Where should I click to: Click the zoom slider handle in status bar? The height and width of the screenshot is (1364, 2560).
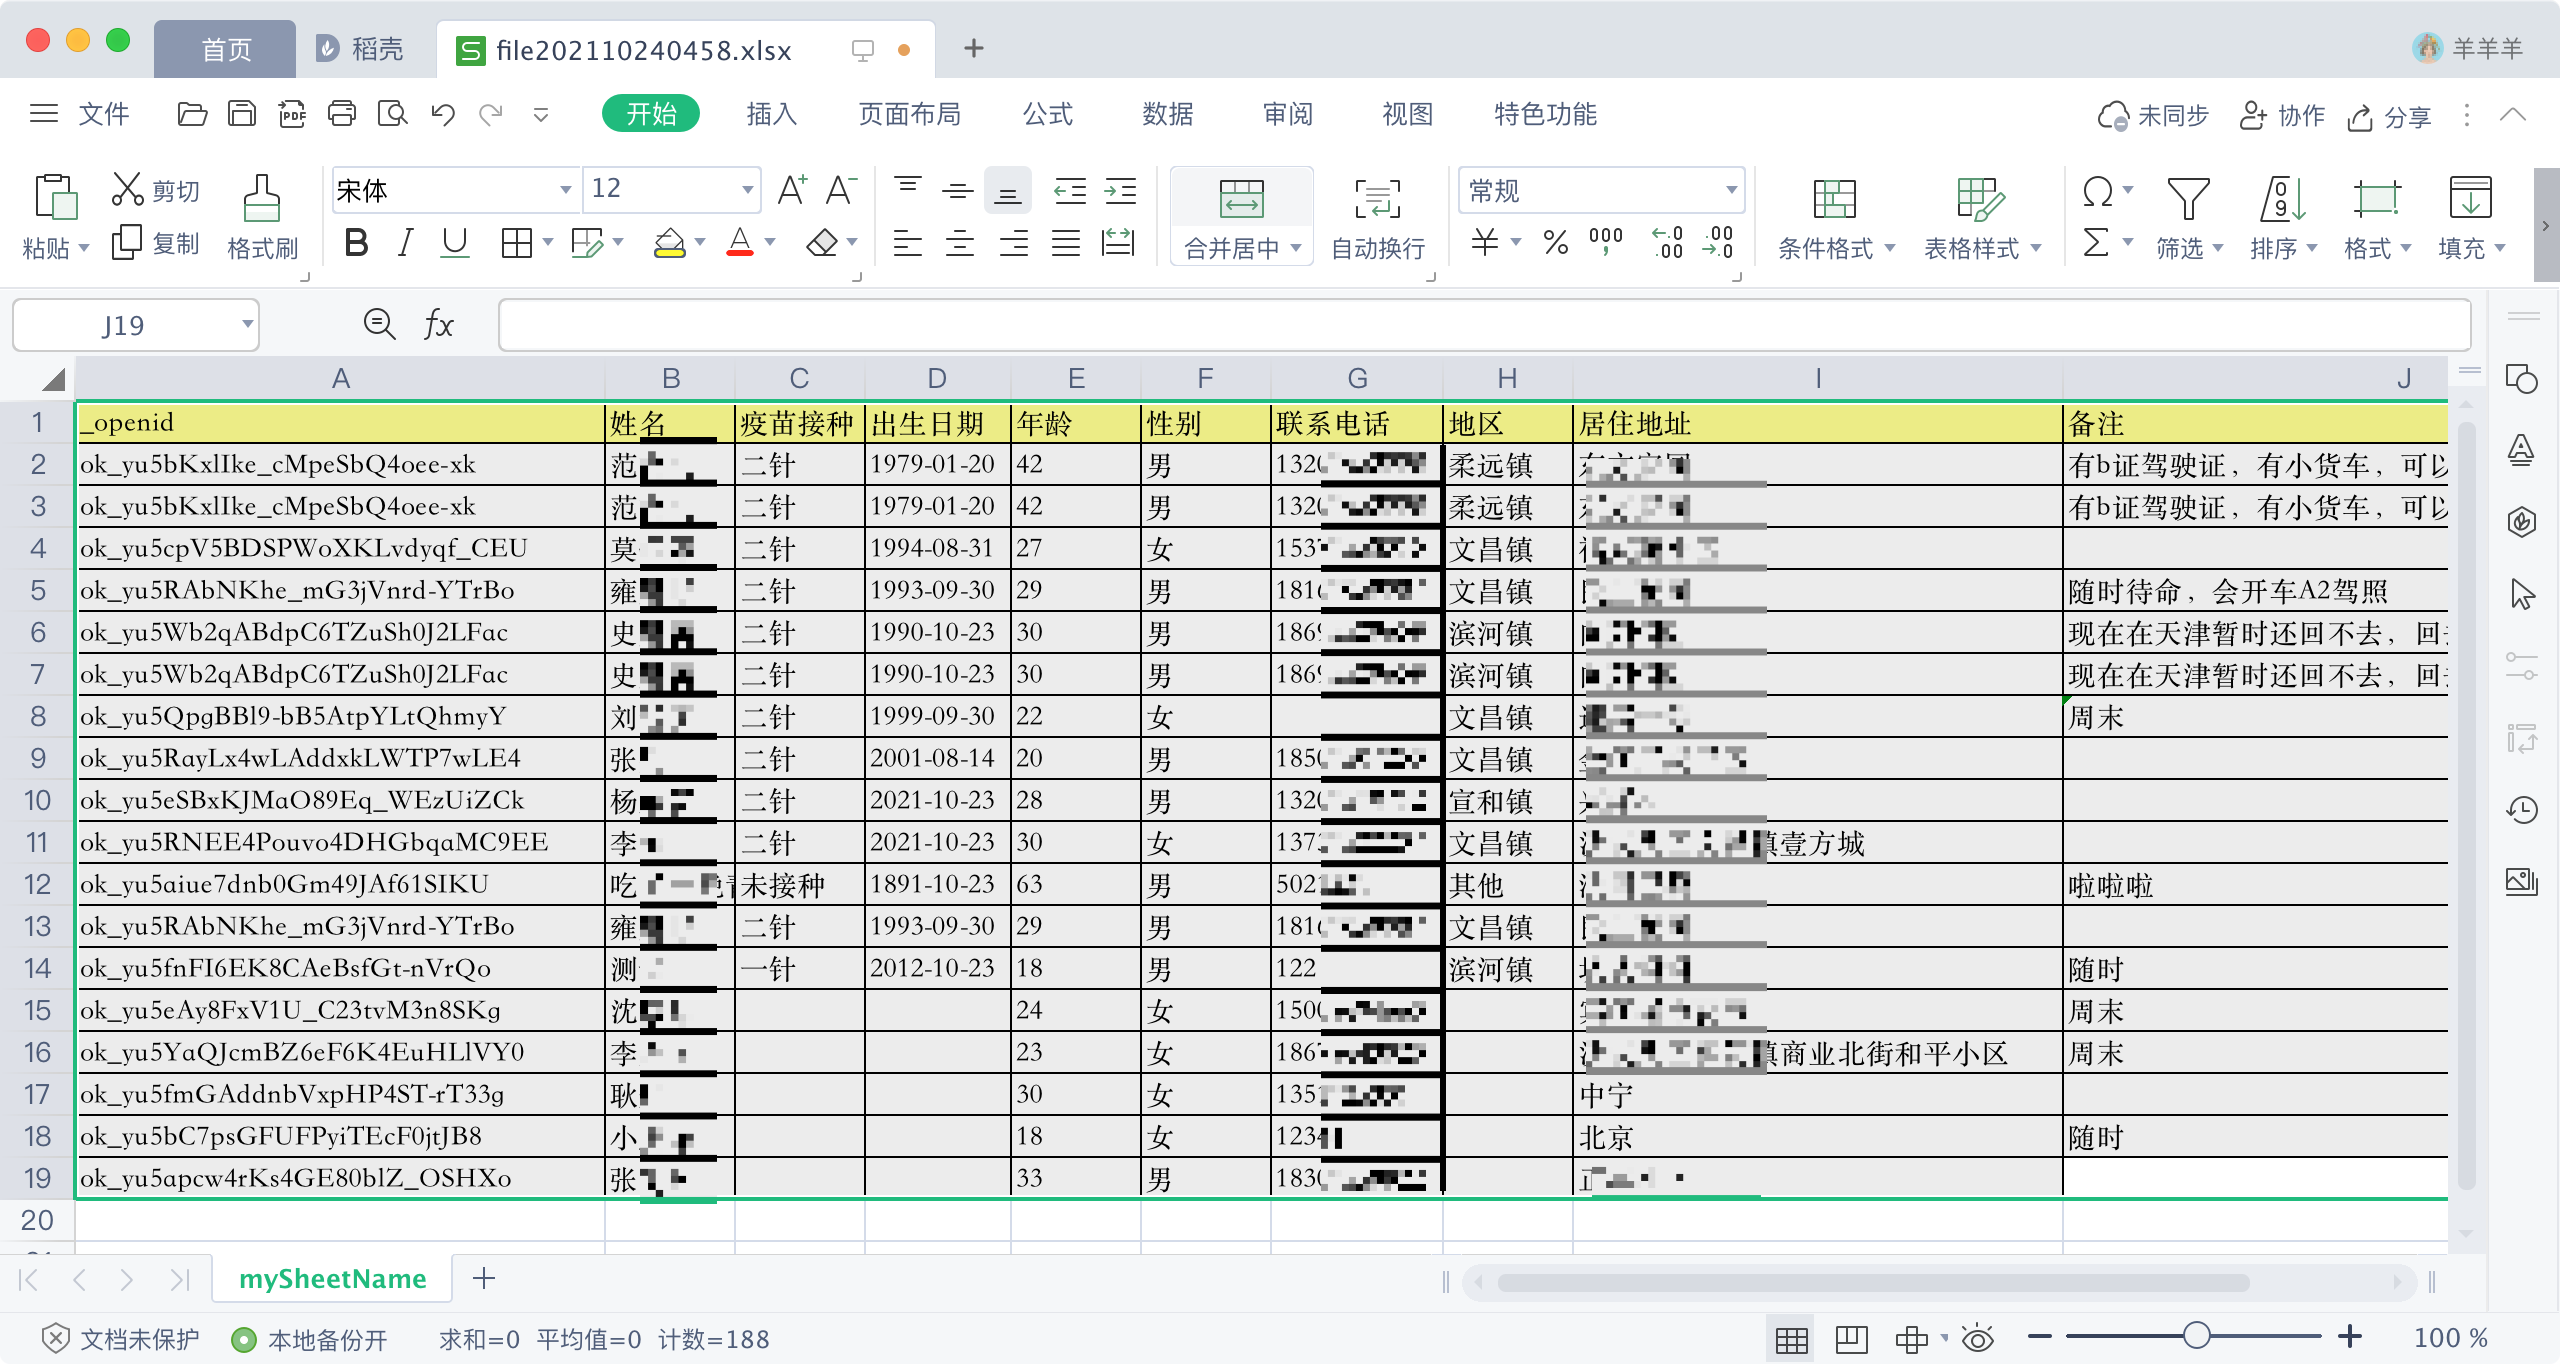(x=2196, y=1336)
